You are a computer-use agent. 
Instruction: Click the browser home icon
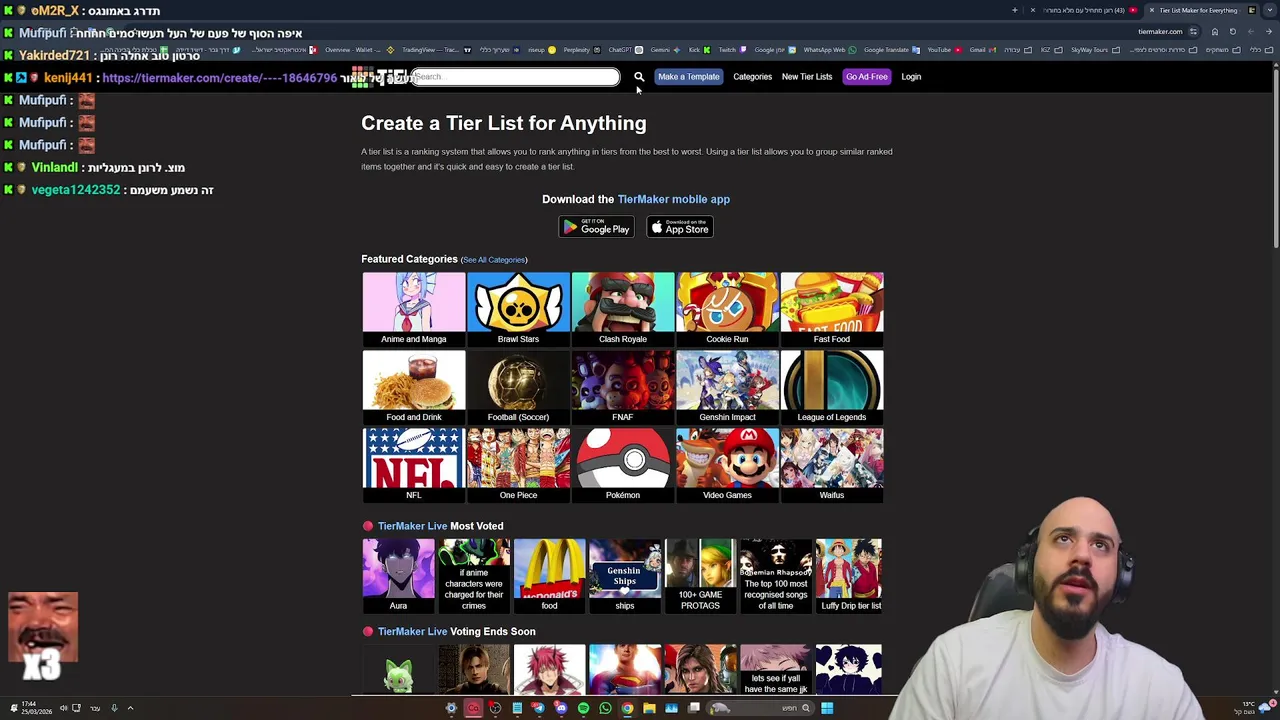(x=1215, y=31)
